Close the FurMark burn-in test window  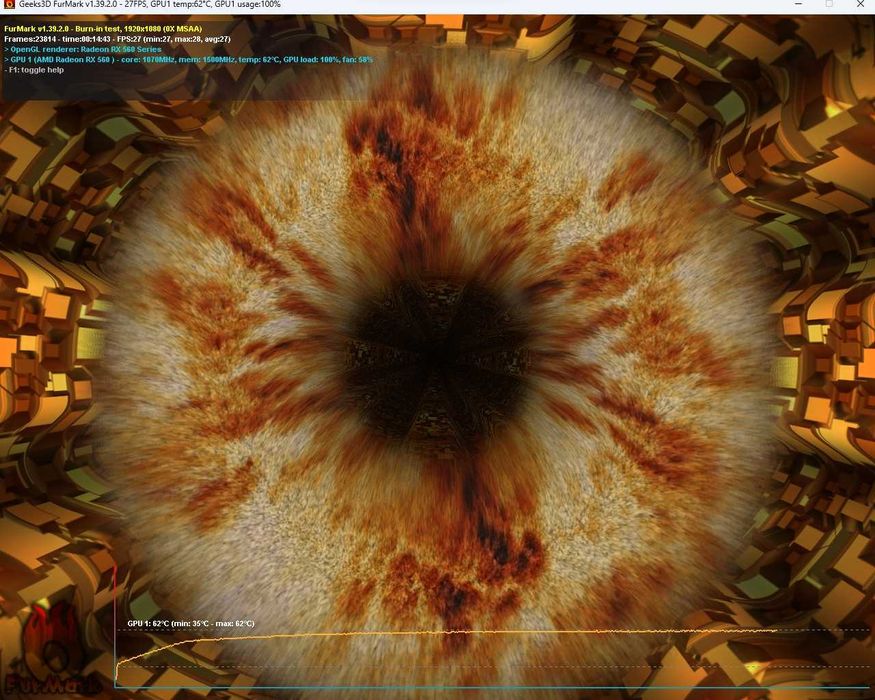tap(860, 4)
